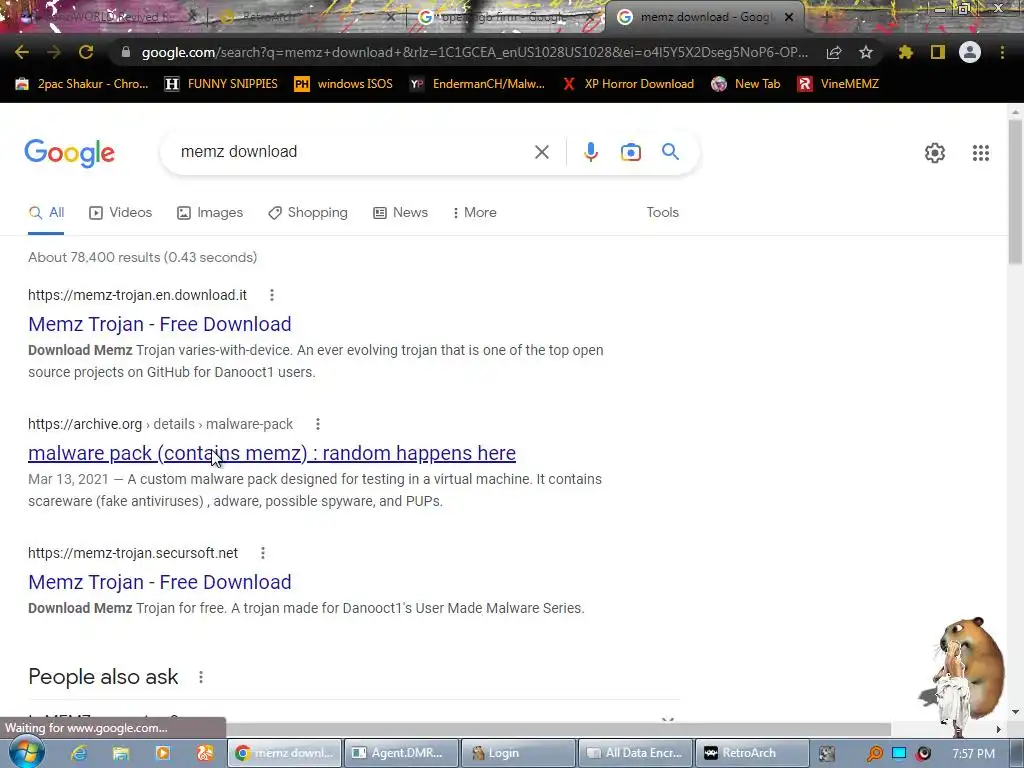1024x768 pixels.
Task: Share this page via the share icon
Action: [x=834, y=52]
